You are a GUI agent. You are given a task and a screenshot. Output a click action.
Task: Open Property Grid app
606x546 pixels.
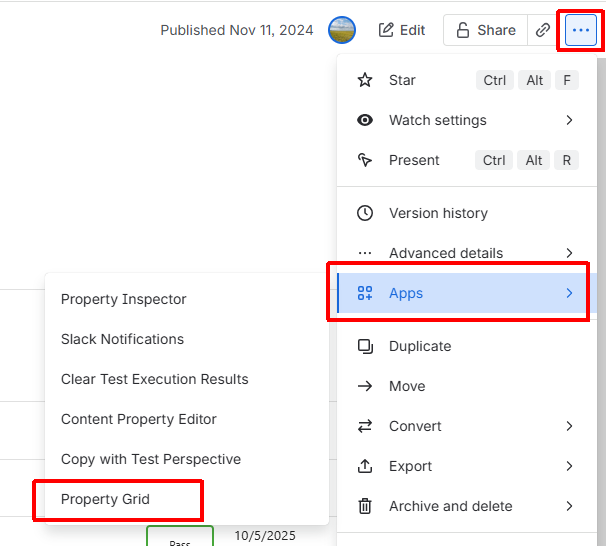coord(105,499)
